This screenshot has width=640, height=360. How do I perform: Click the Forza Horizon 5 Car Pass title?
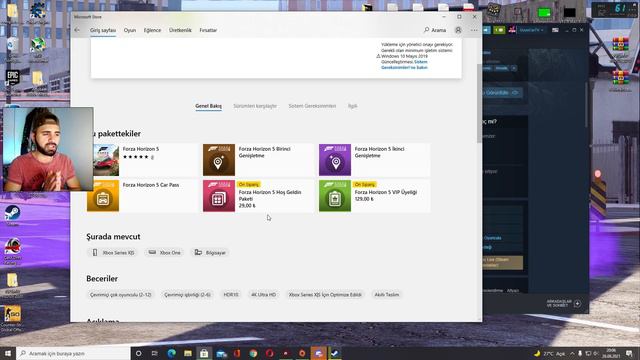coord(151,185)
